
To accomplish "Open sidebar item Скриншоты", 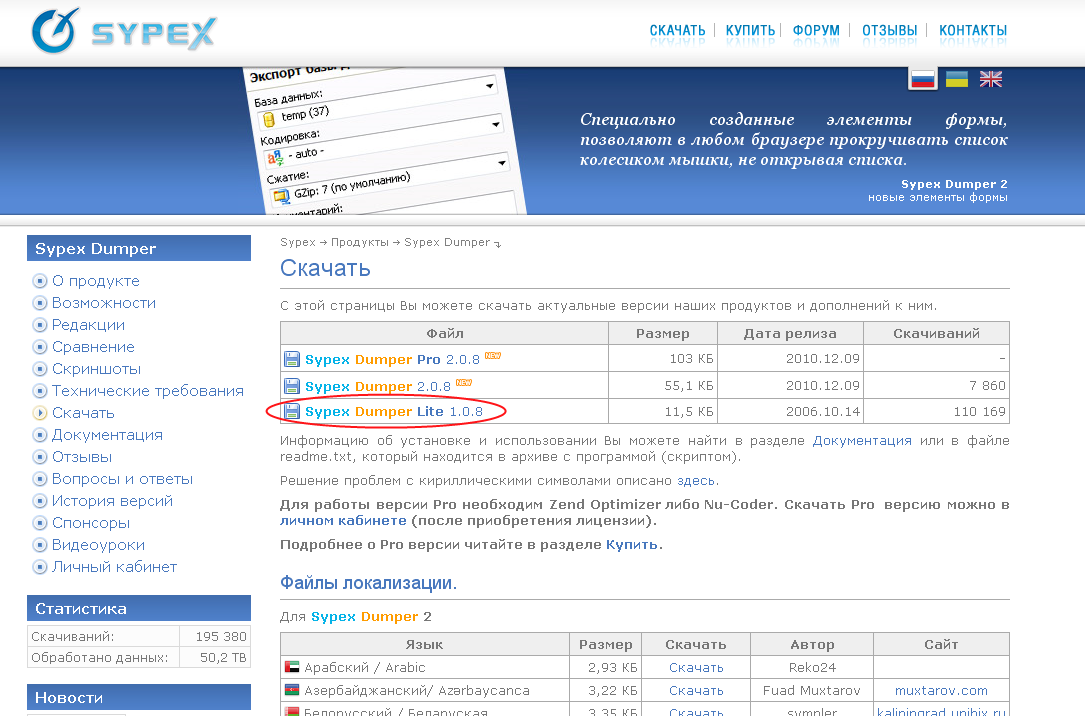I will [x=96, y=369].
